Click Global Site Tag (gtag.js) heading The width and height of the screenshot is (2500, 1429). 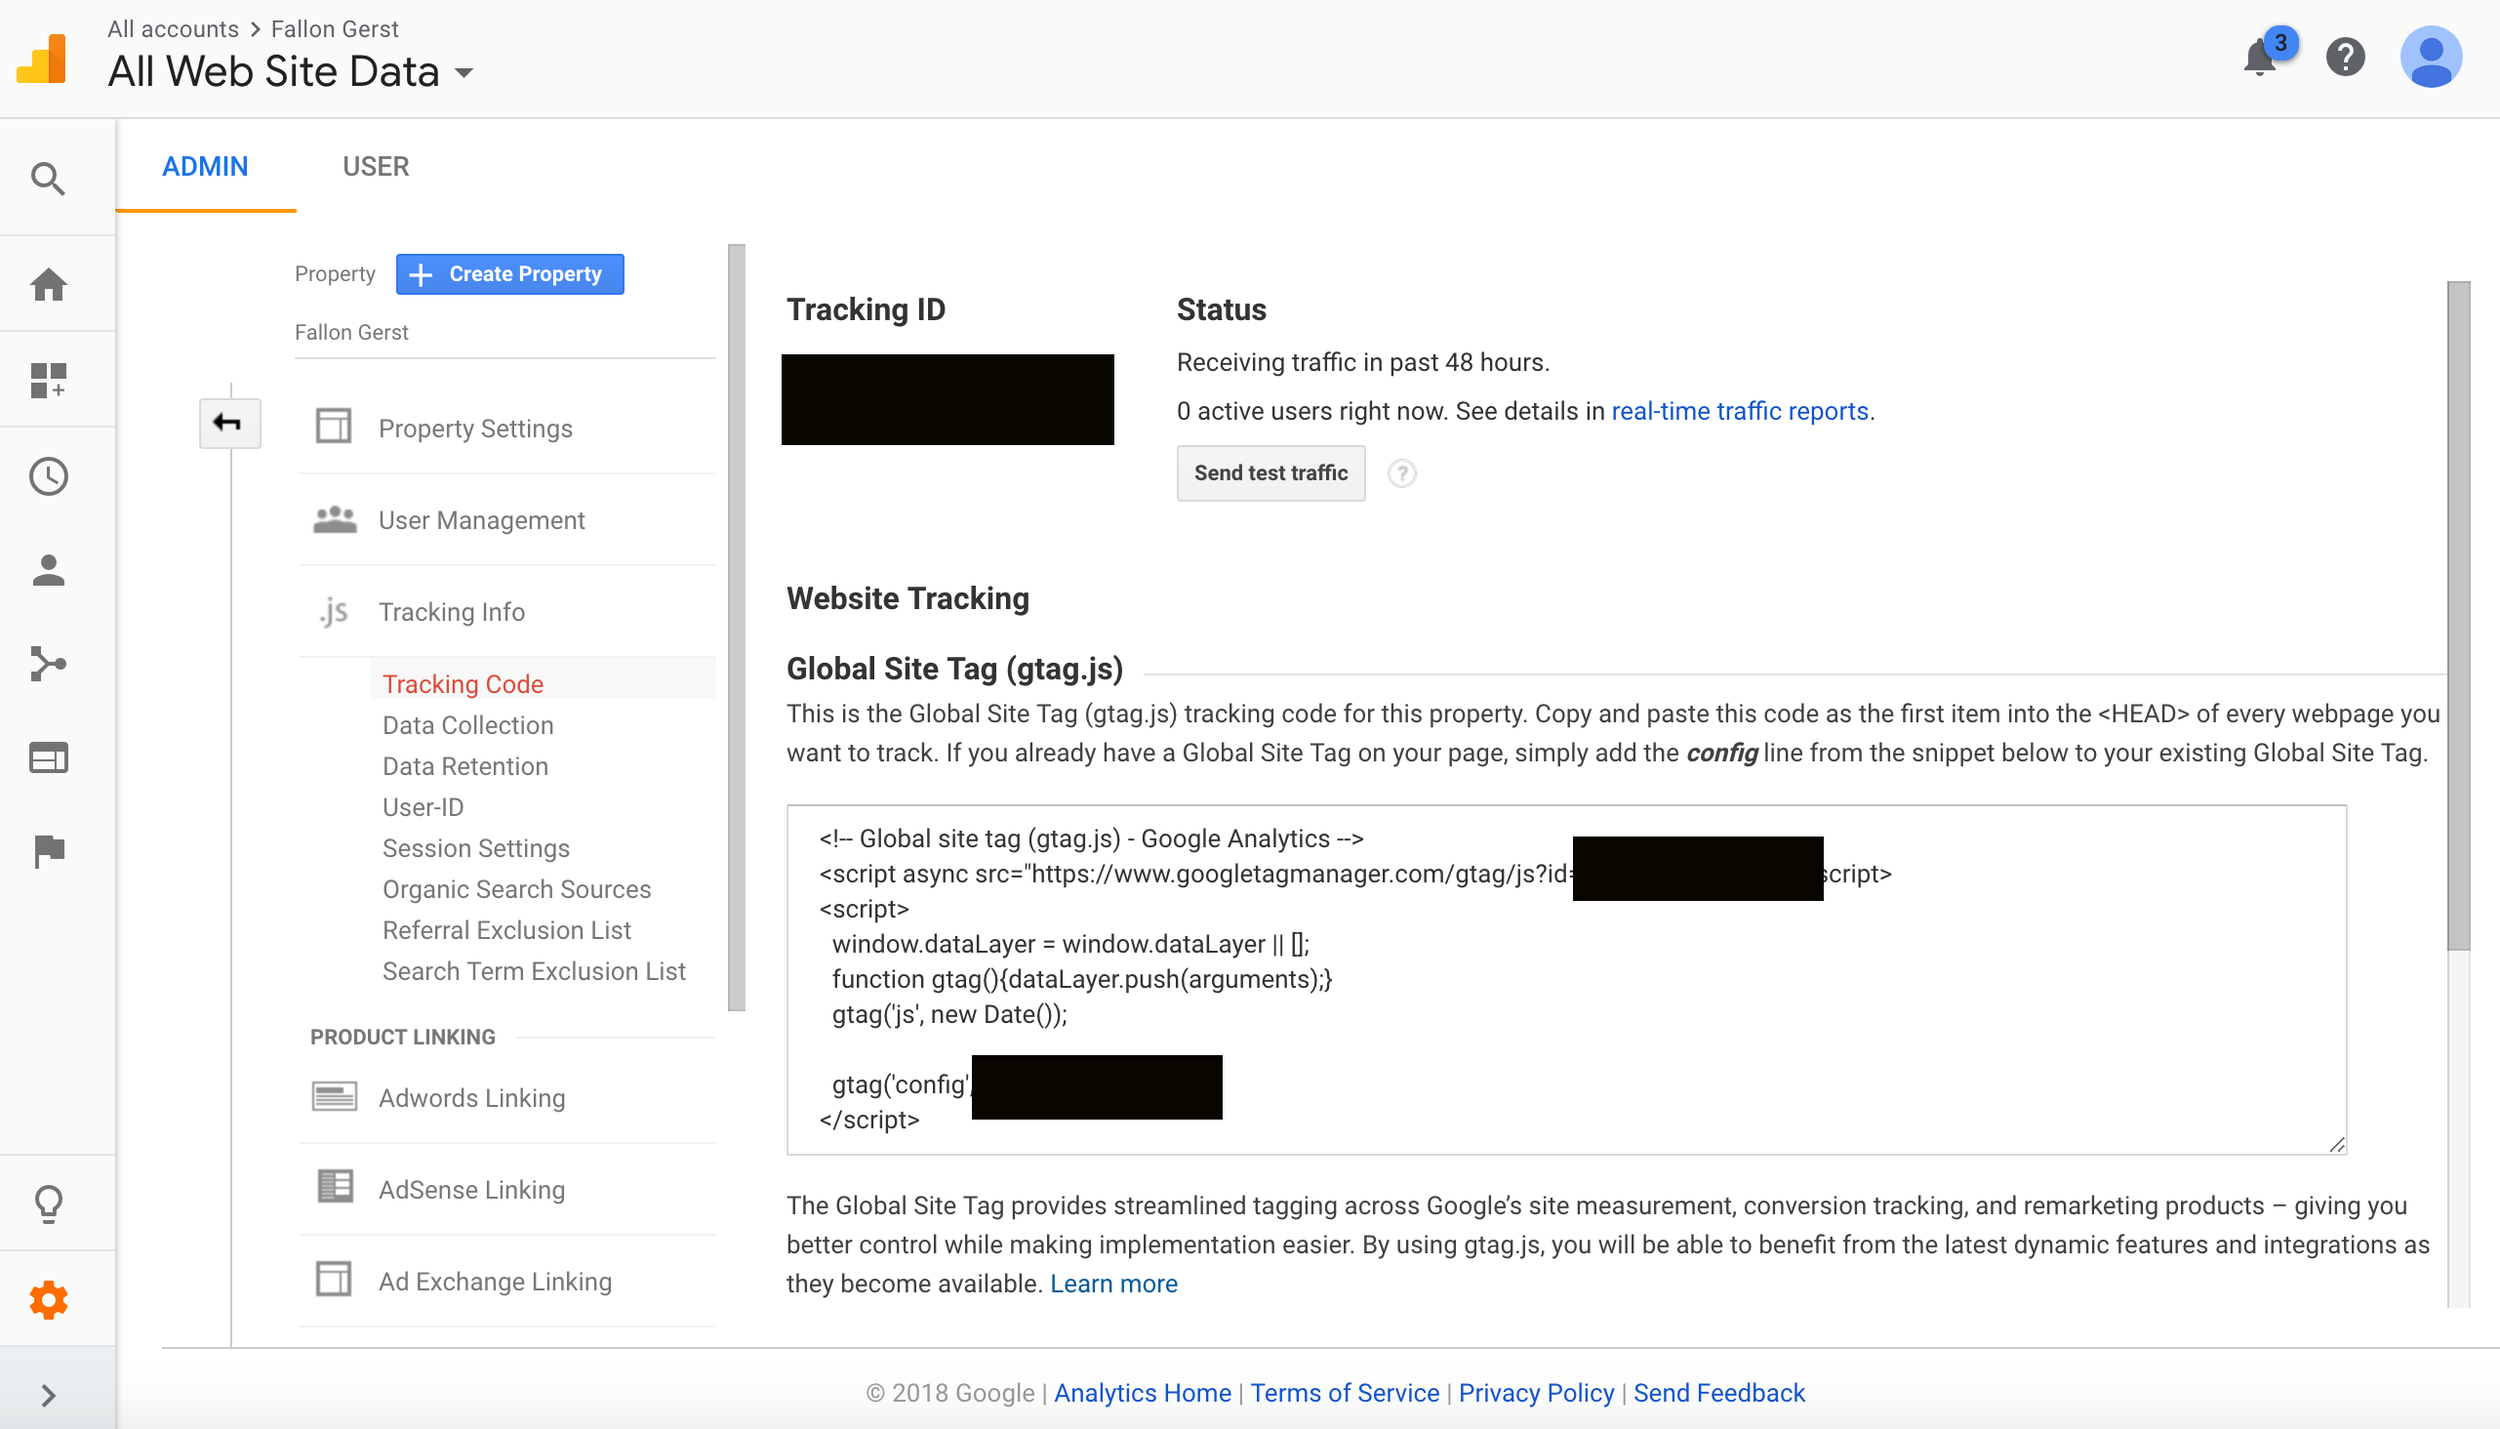point(954,669)
